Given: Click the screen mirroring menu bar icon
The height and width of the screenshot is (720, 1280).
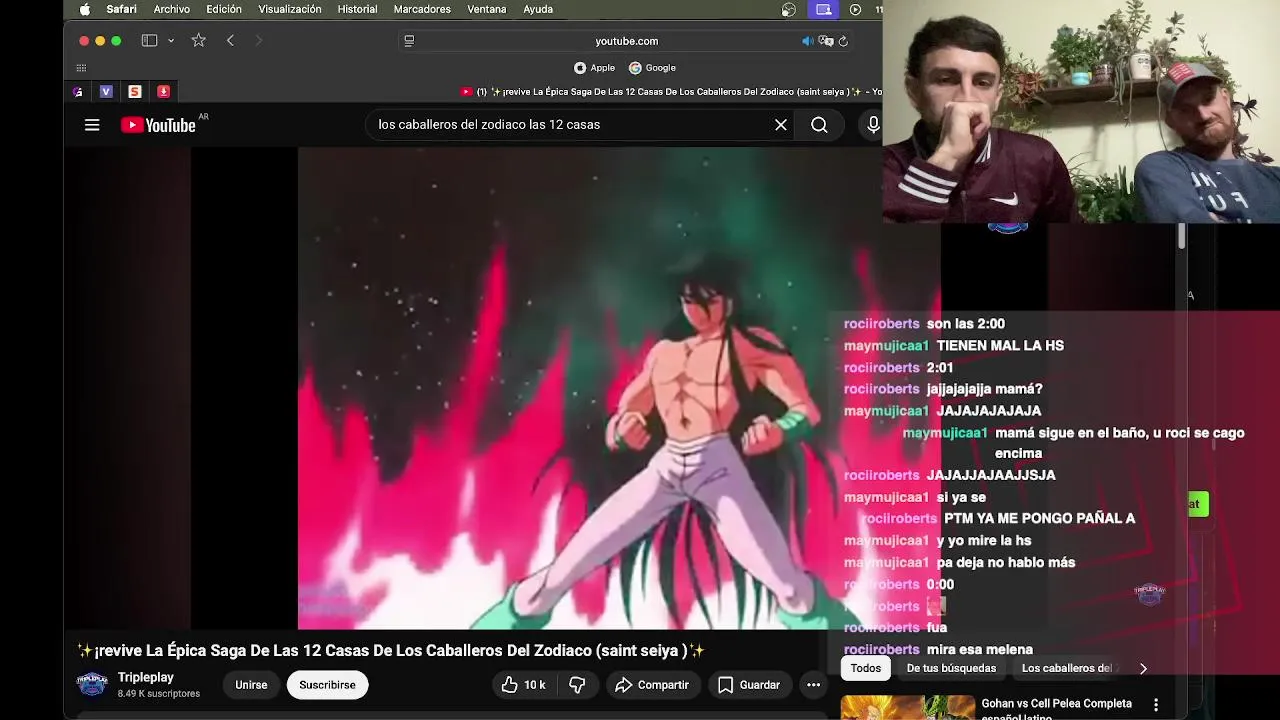Looking at the screenshot, I should click(823, 9).
